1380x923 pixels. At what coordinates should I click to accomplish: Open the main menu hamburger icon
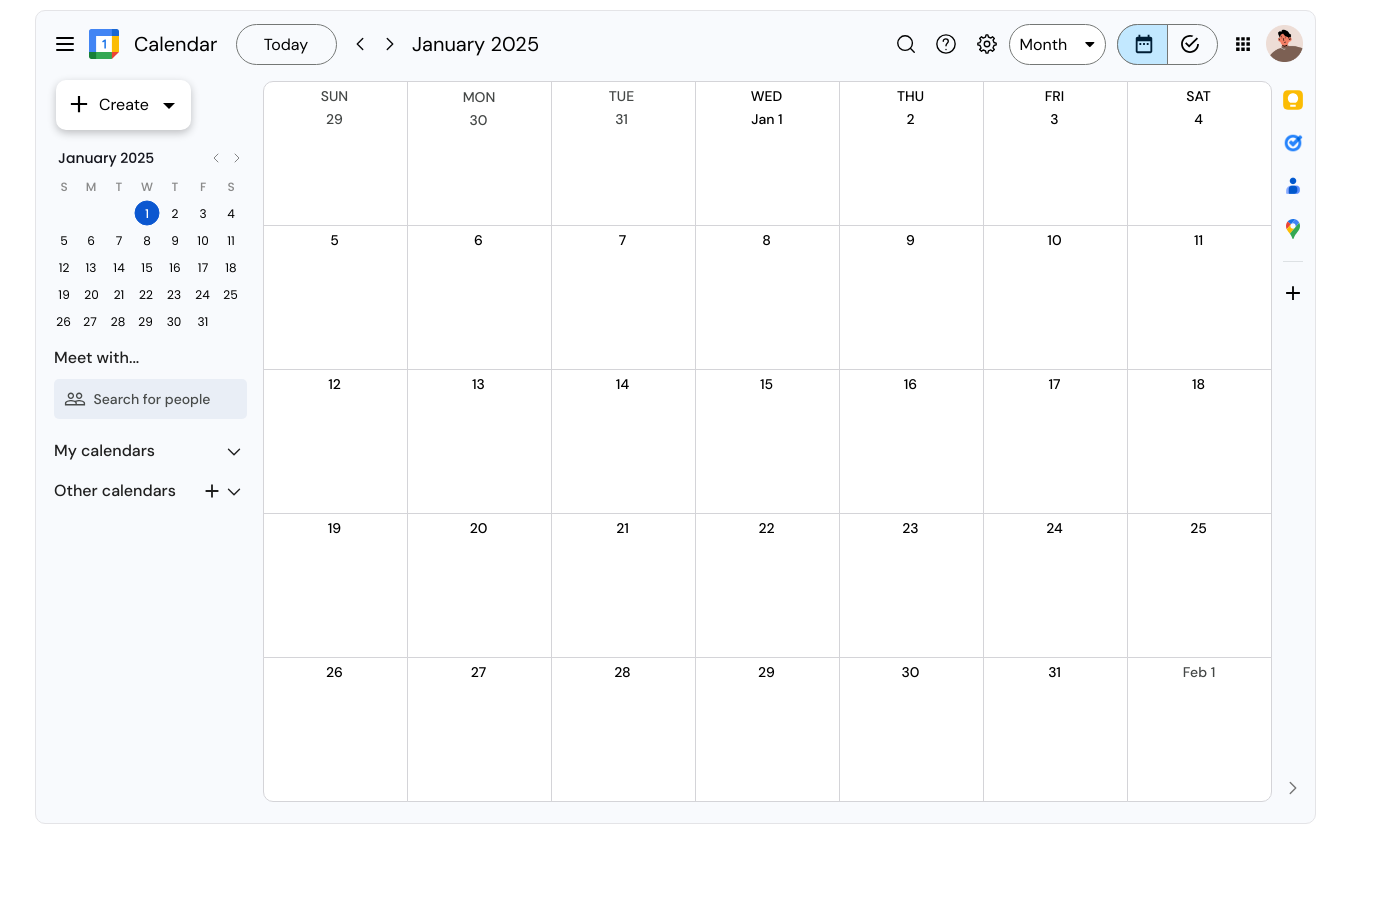[65, 44]
